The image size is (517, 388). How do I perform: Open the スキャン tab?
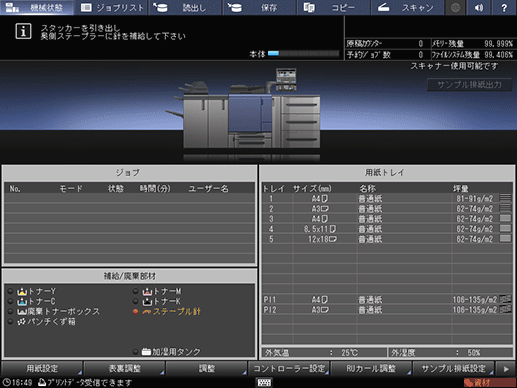(x=407, y=7)
